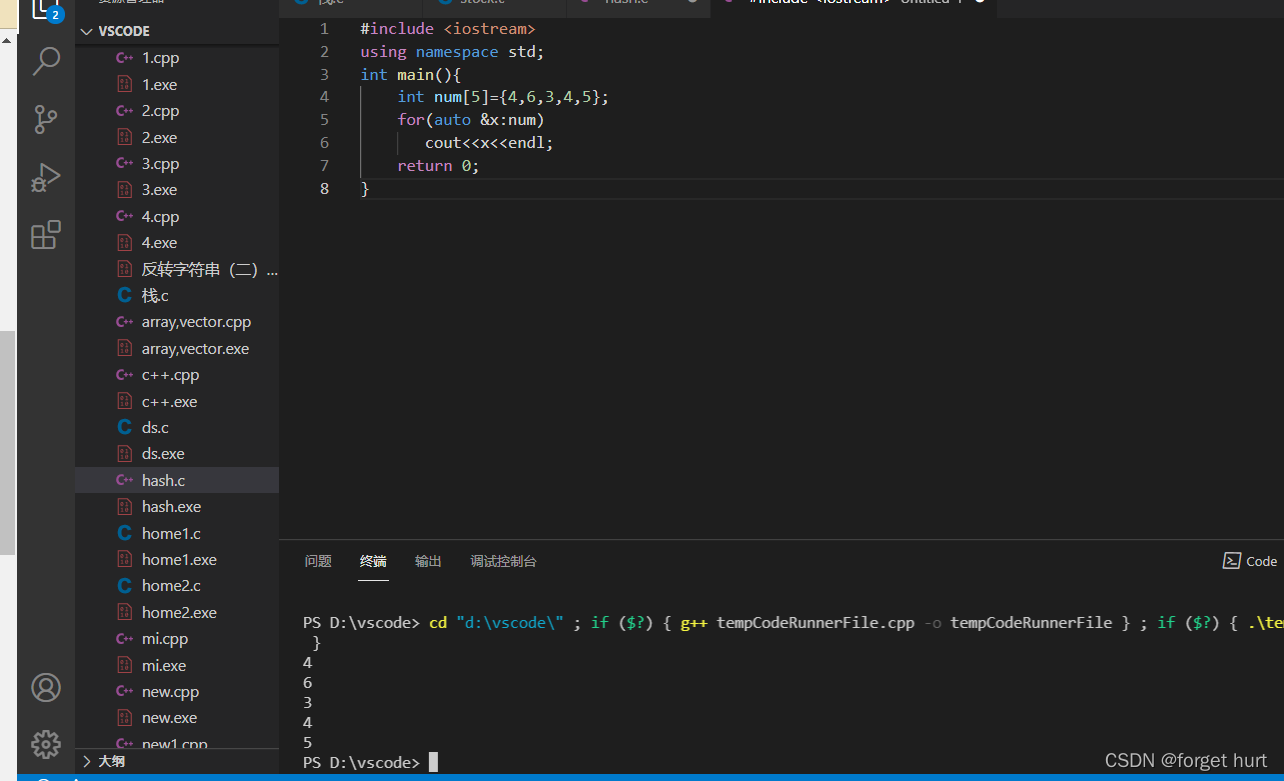Select home1.exe in the file tree

point(177,559)
